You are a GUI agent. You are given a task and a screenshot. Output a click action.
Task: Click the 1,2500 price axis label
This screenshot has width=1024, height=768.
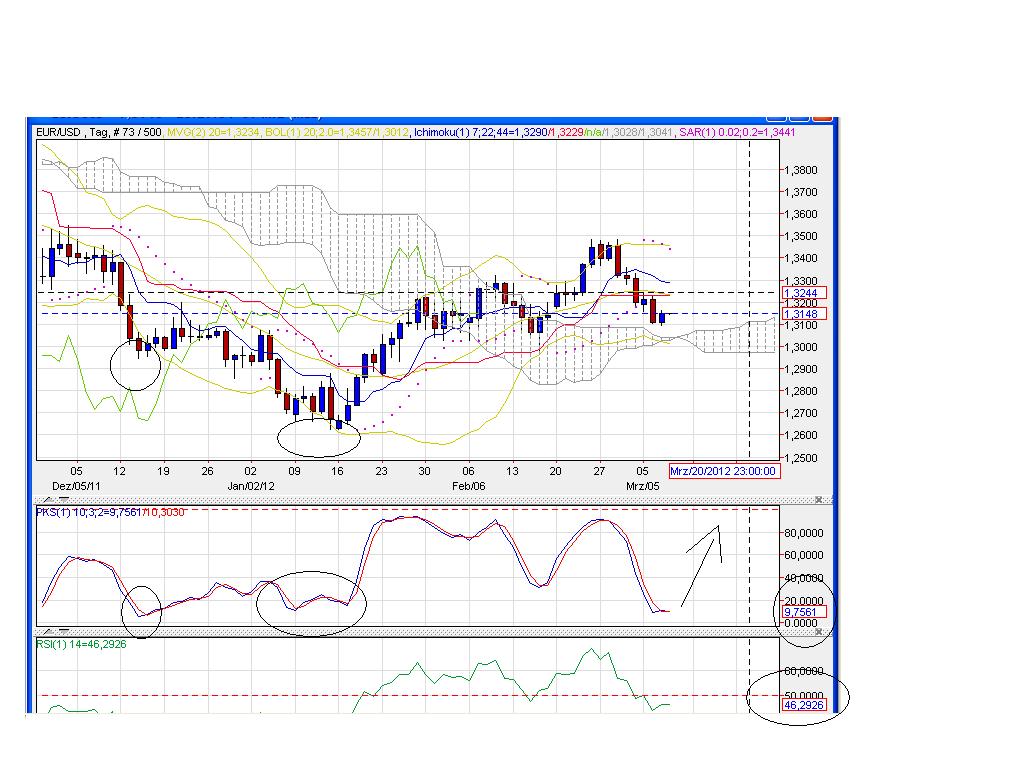pyautogui.click(x=801, y=458)
